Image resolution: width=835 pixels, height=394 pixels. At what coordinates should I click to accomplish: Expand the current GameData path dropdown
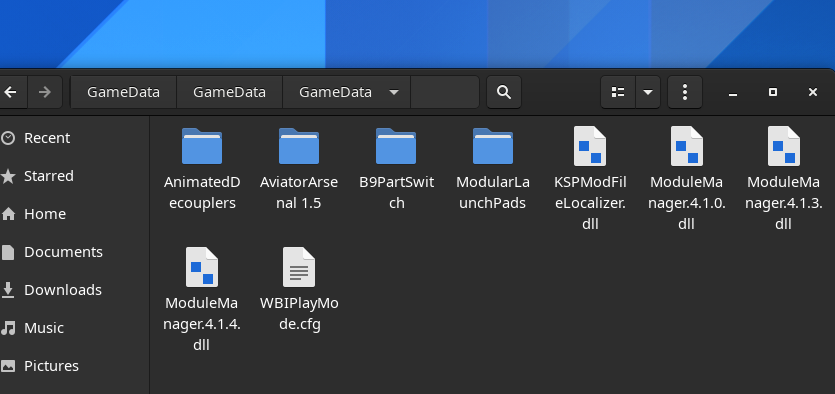(394, 92)
